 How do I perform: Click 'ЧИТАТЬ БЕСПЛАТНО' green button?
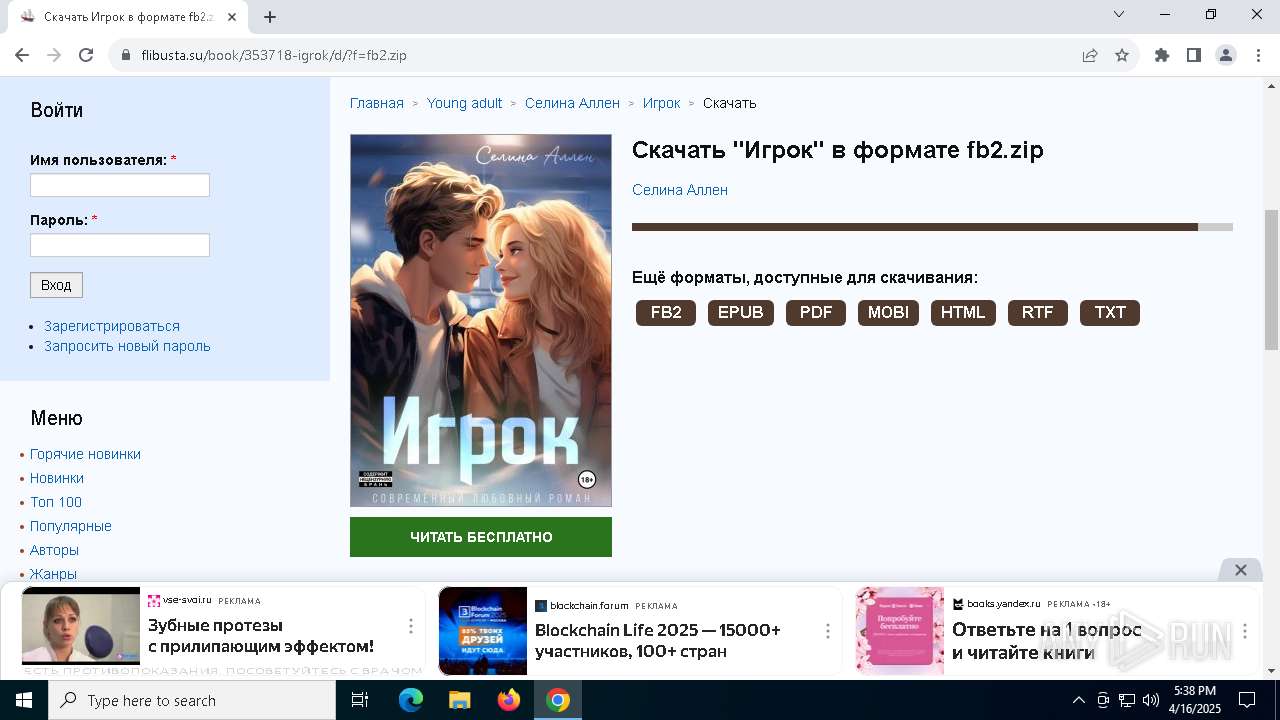click(481, 537)
